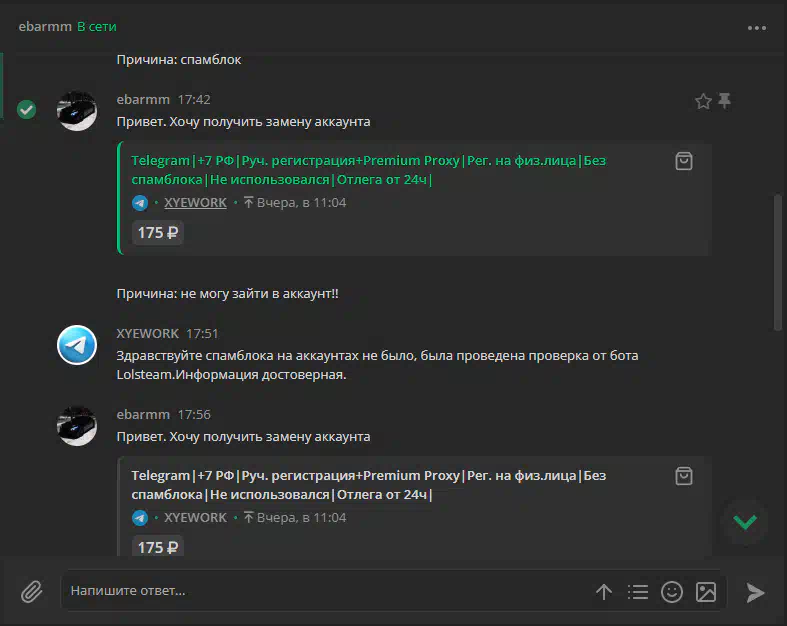Send the reply with the arrow button
787x626 pixels.
pos(755,592)
